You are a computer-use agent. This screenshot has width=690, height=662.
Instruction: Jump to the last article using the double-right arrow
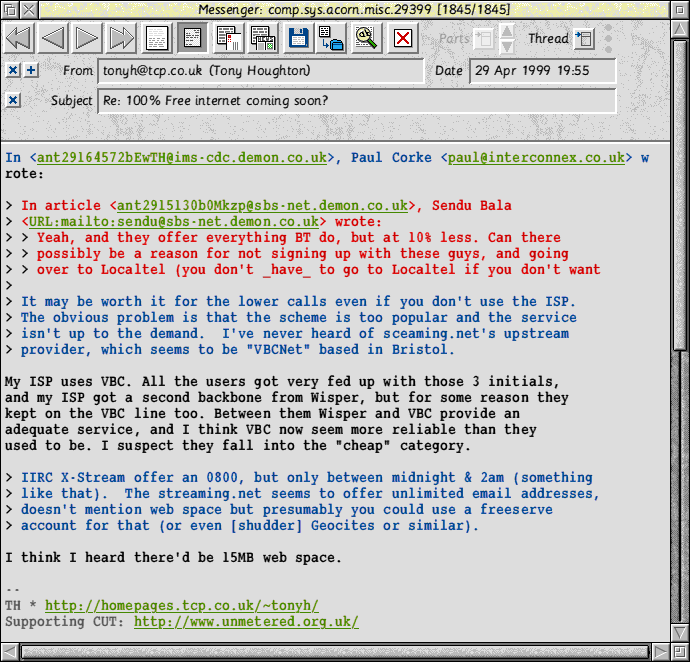[122, 39]
